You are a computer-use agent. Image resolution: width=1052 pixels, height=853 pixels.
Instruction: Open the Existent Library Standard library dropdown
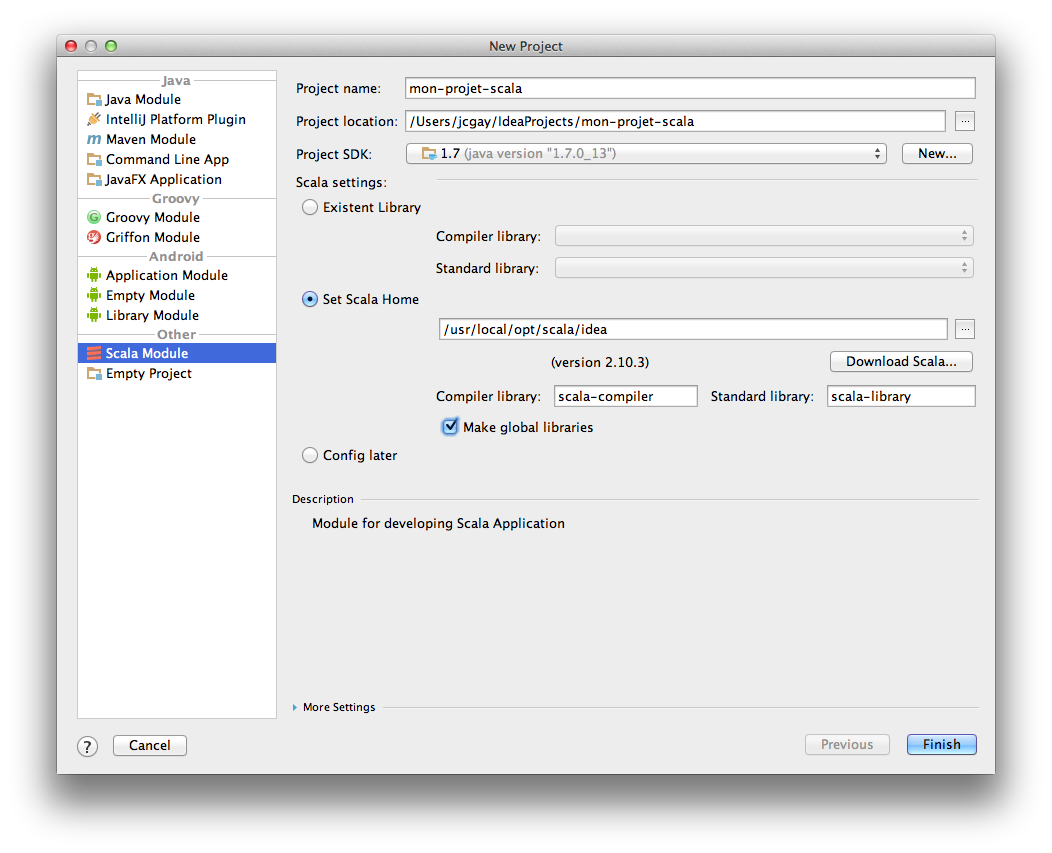(764, 268)
